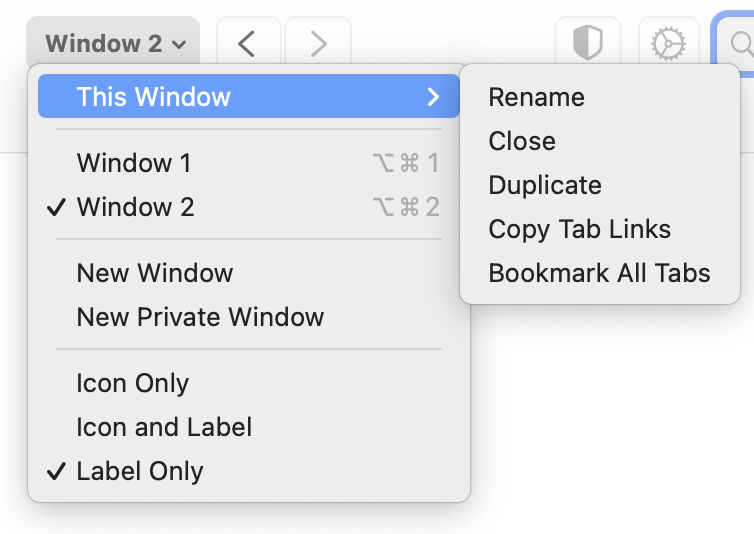
Task: Click the magnifying glass search icon
Action: [741, 44]
